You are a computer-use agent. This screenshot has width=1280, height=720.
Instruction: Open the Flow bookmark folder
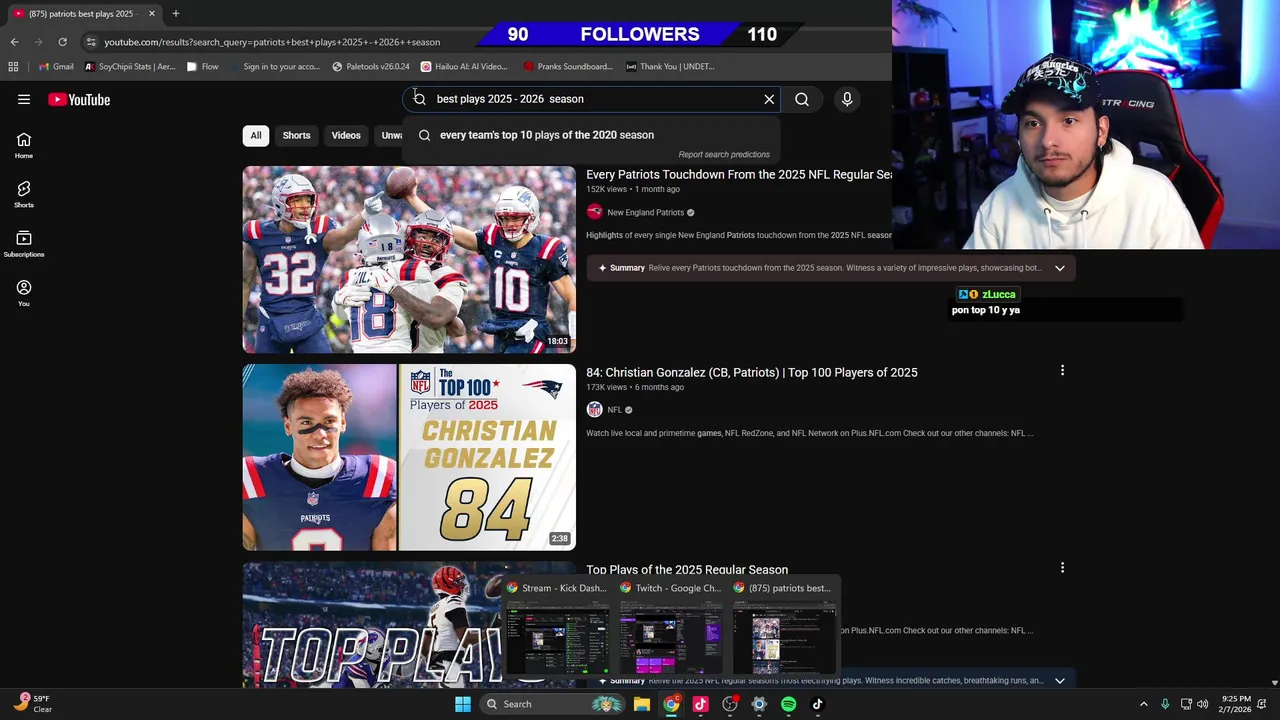click(x=203, y=67)
